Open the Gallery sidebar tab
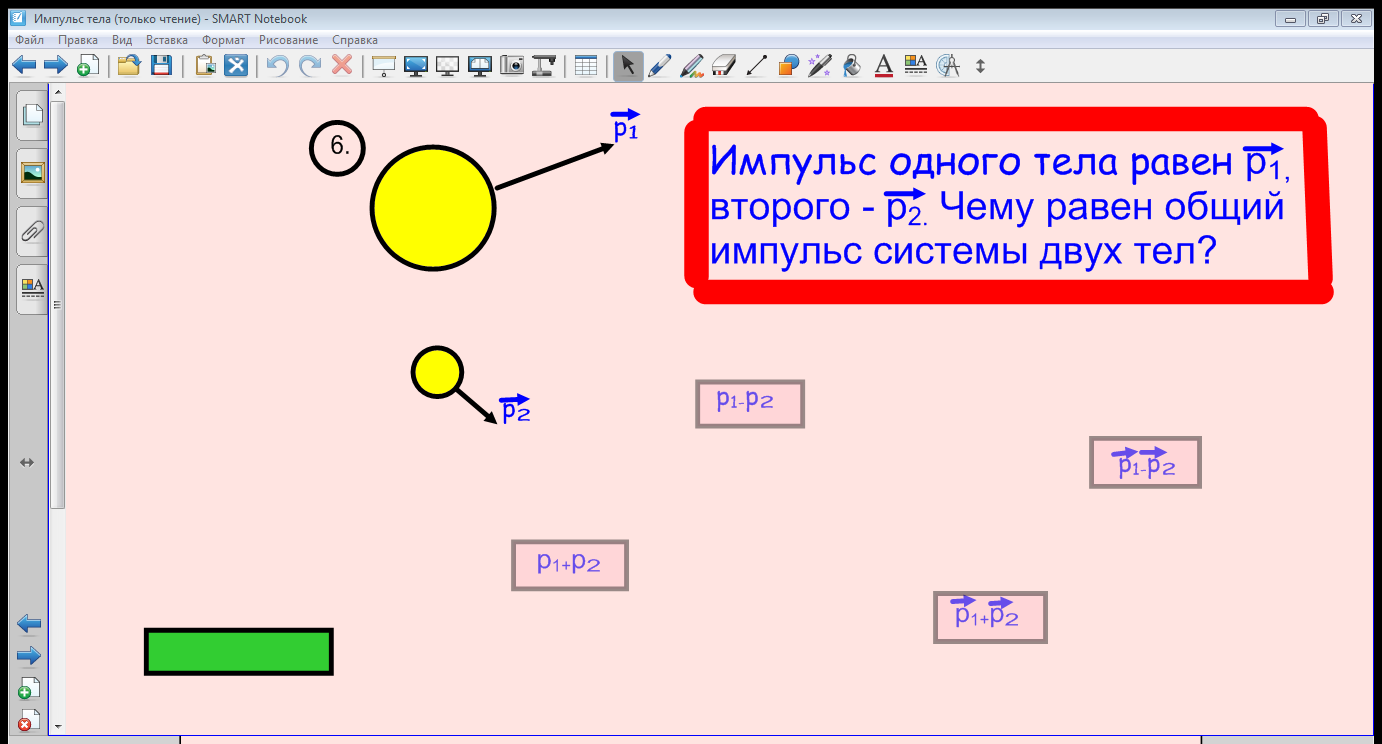Viewport: 1382px width, 744px height. pos(32,173)
